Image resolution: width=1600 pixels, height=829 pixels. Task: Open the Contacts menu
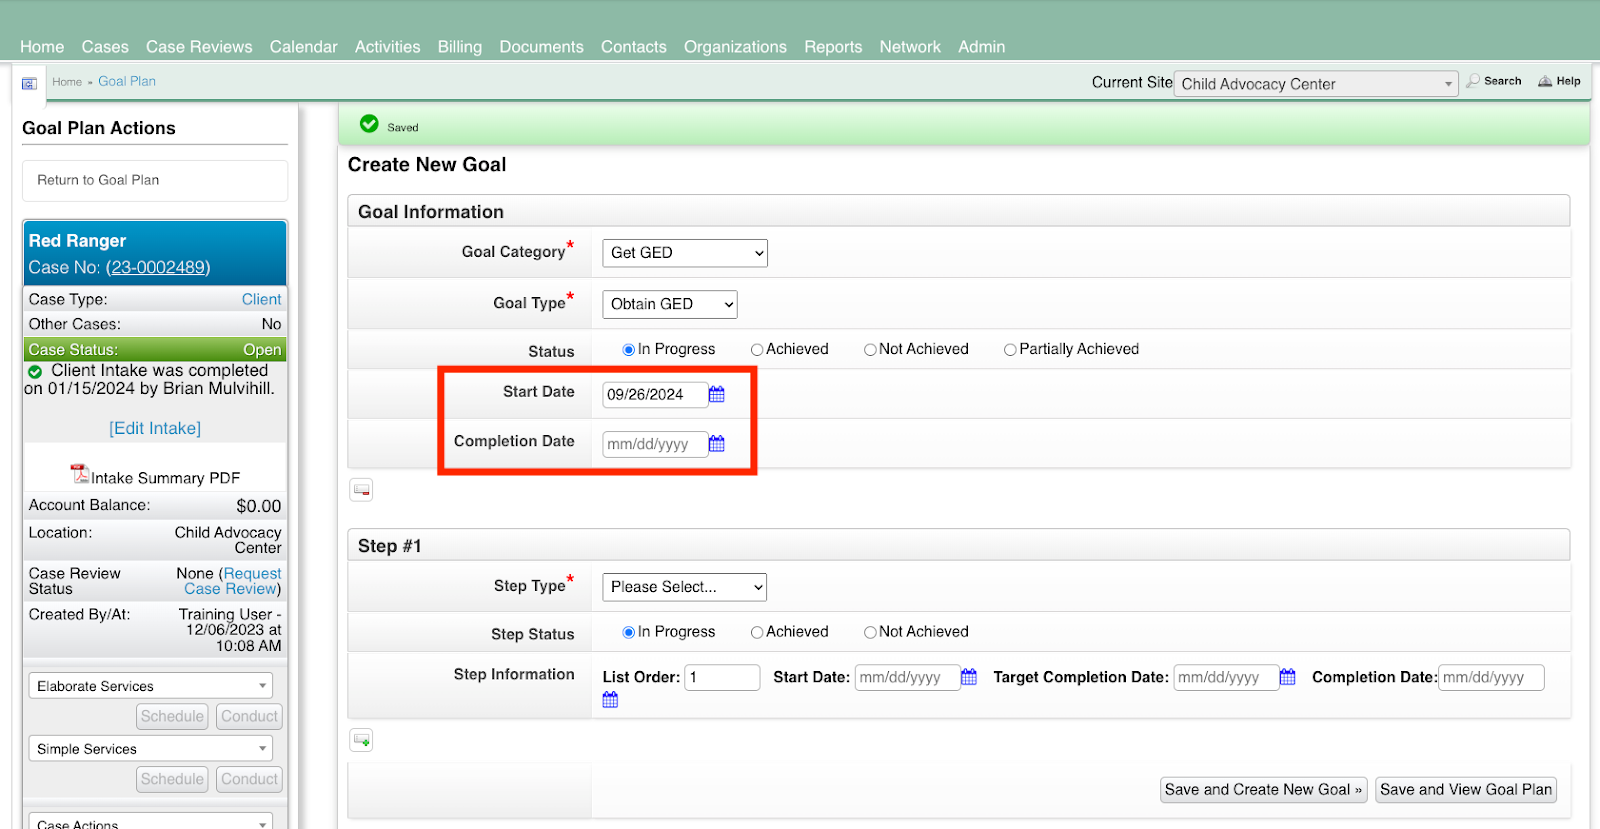tap(634, 47)
